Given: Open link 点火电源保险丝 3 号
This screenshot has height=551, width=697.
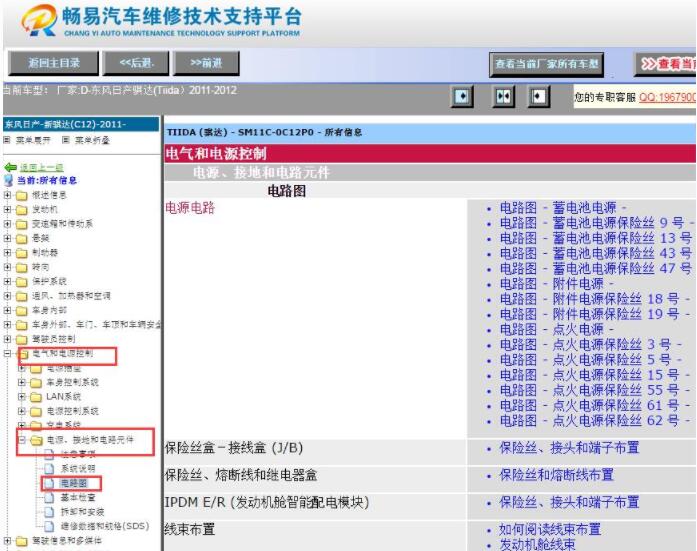Looking at the screenshot, I should pos(591,344).
